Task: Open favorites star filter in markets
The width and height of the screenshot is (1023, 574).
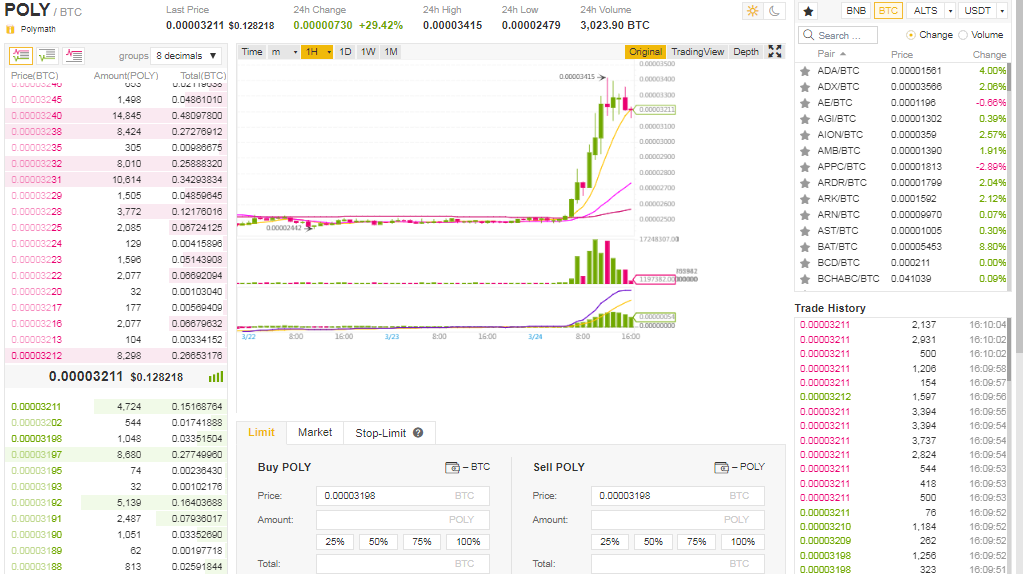Action: pyautogui.click(x=808, y=11)
